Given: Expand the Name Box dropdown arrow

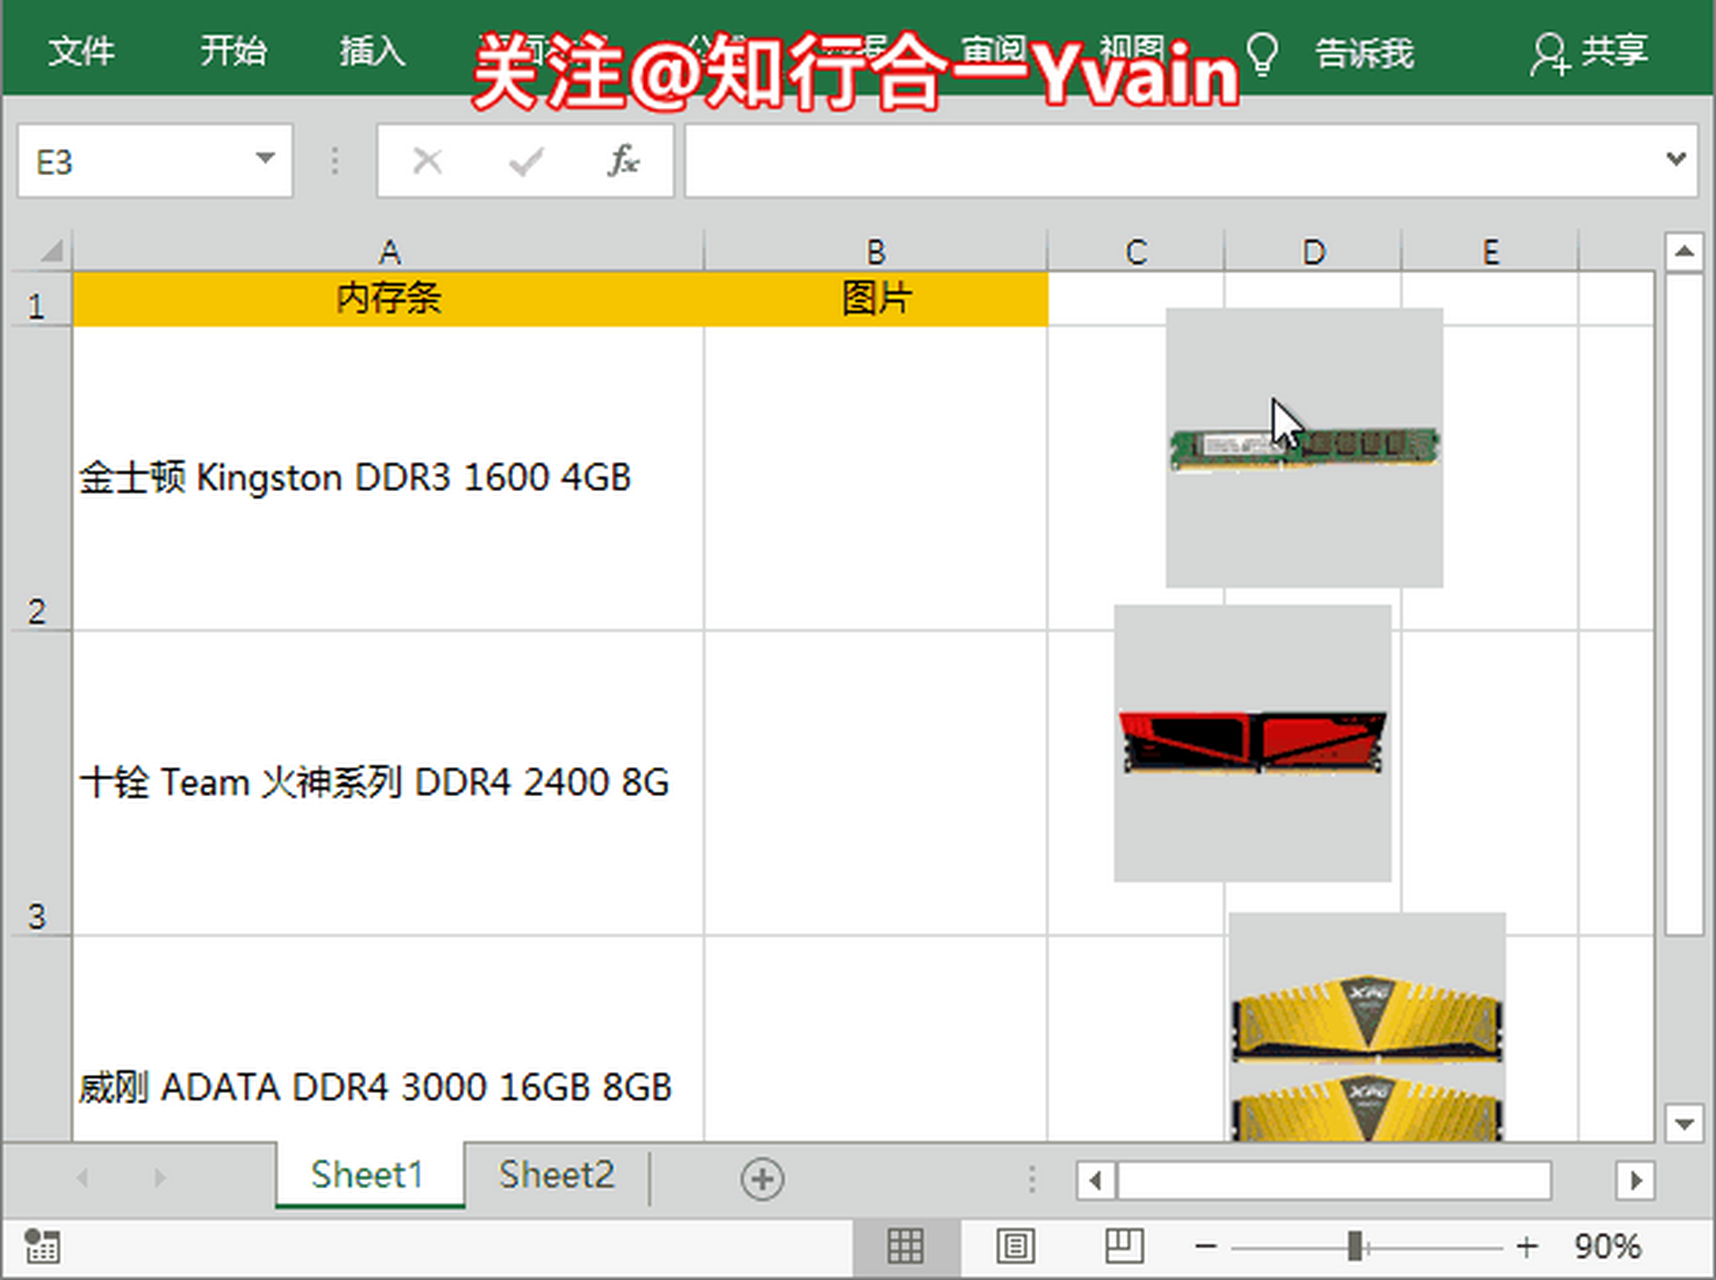Looking at the screenshot, I should coord(265,158).
